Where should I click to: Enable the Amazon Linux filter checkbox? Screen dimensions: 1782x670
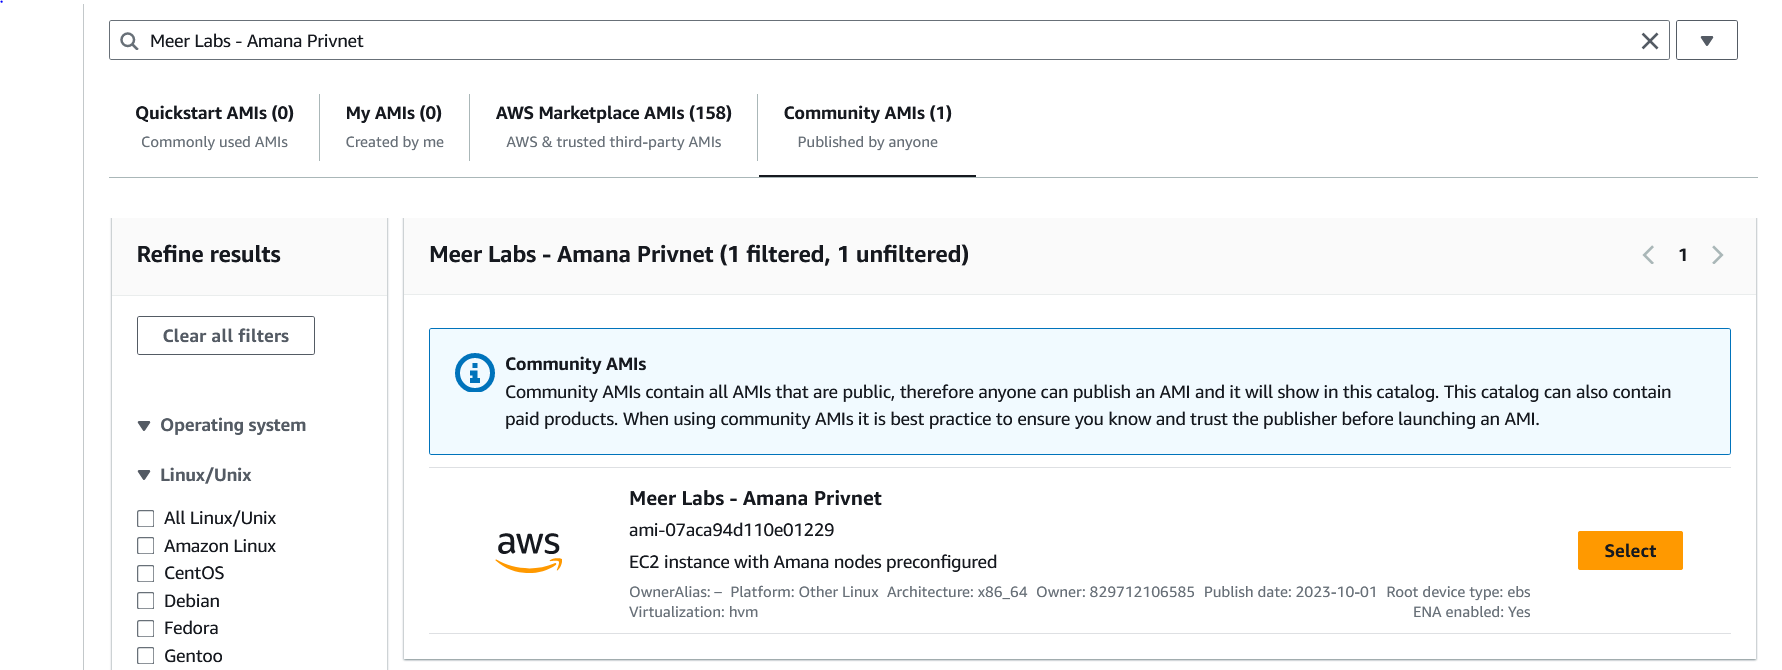tap(146, 546)
